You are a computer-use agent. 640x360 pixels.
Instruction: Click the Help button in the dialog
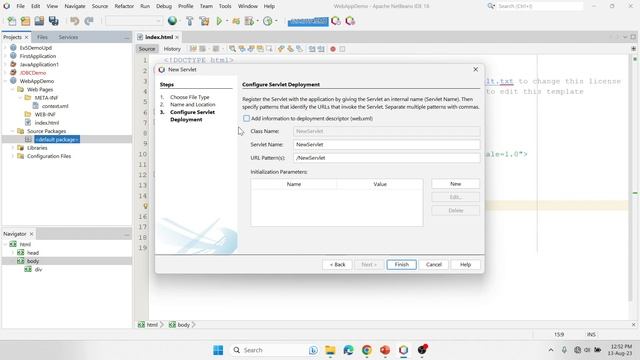[x=465, y=264]
